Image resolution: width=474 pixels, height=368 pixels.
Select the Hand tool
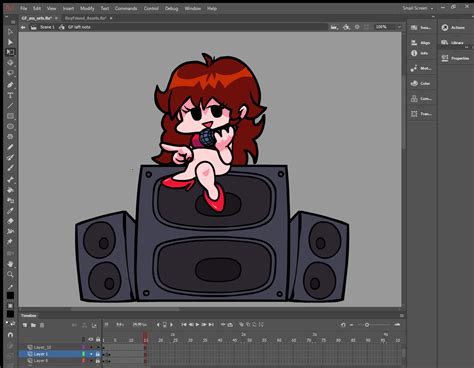(10, 264)
